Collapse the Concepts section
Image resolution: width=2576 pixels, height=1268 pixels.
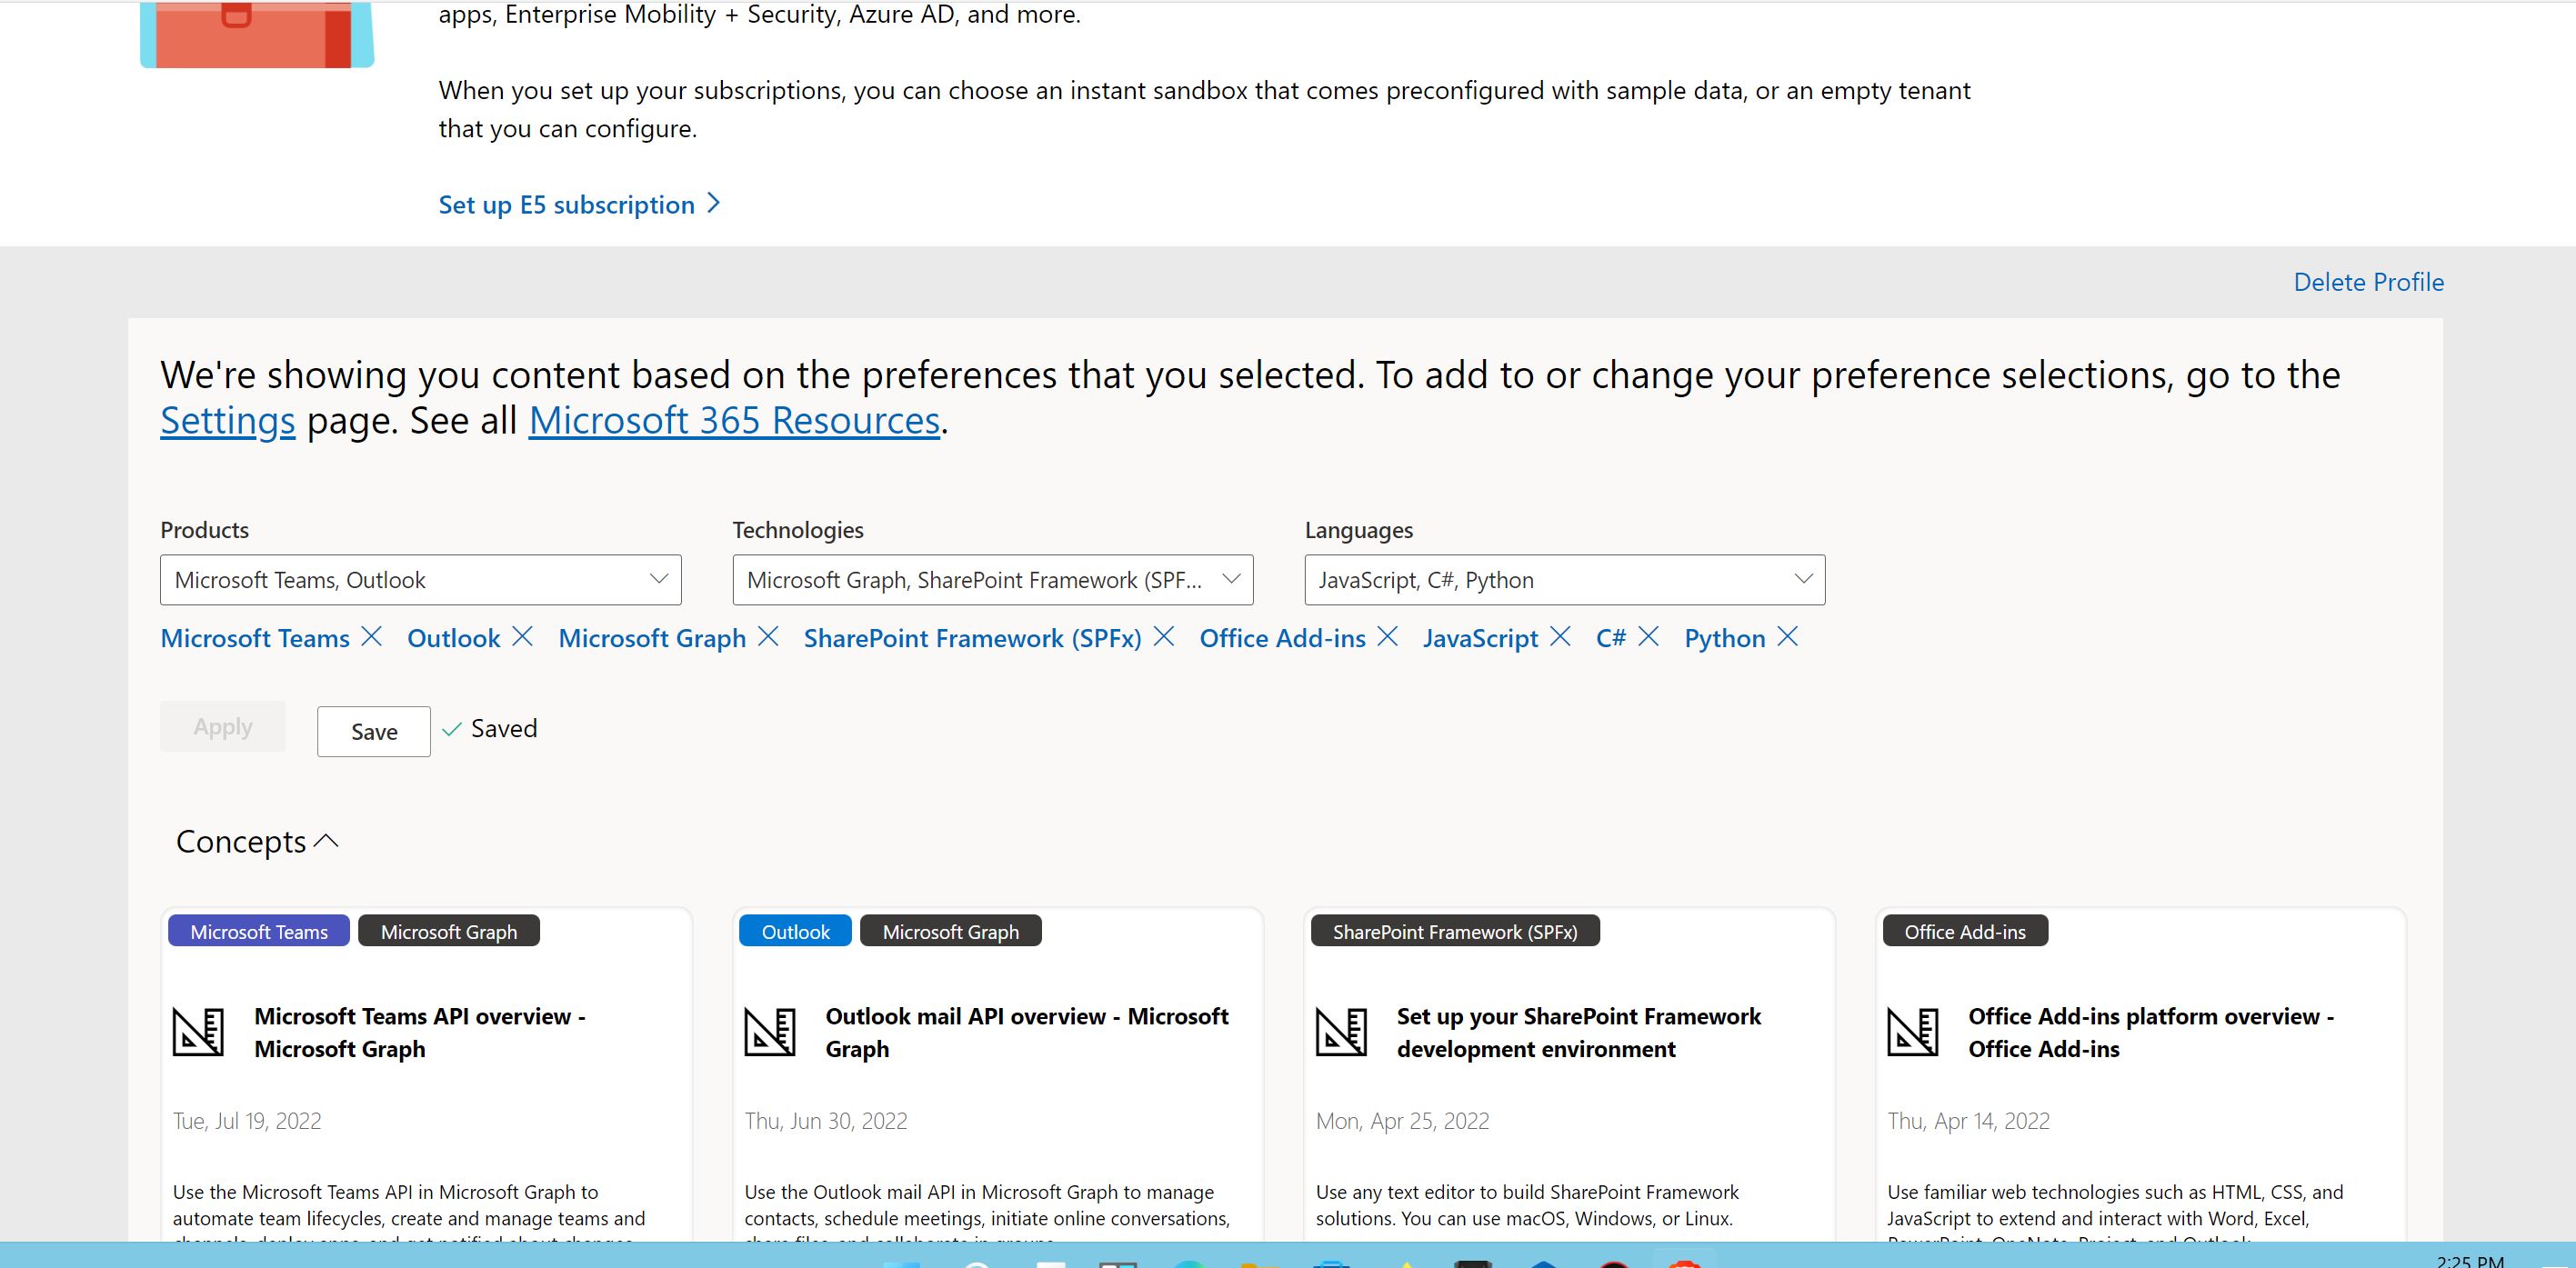326,842
